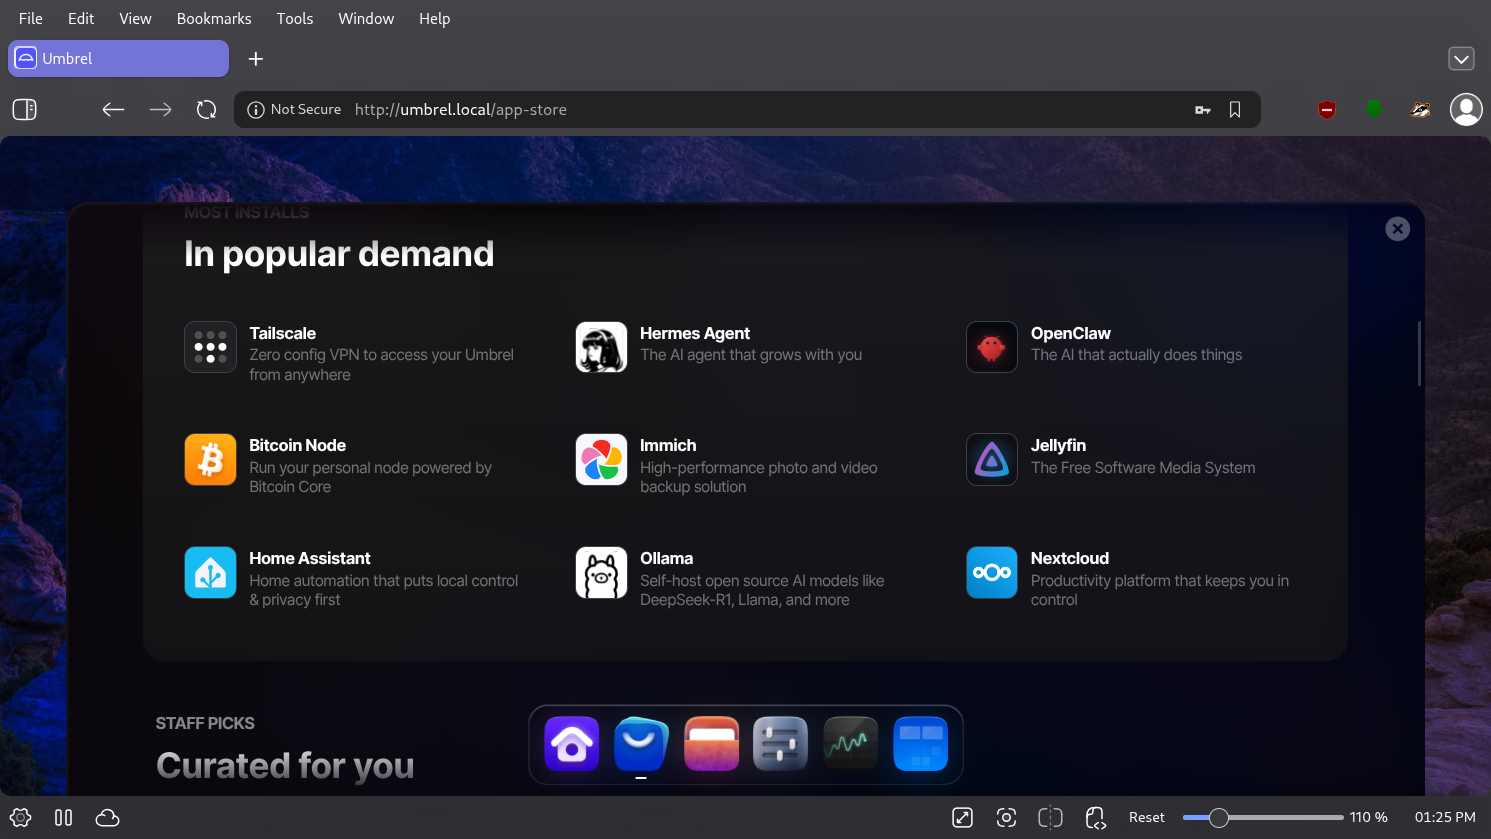
Task: Open Widgets icon in the dock
Action: (x=920, y=744)
